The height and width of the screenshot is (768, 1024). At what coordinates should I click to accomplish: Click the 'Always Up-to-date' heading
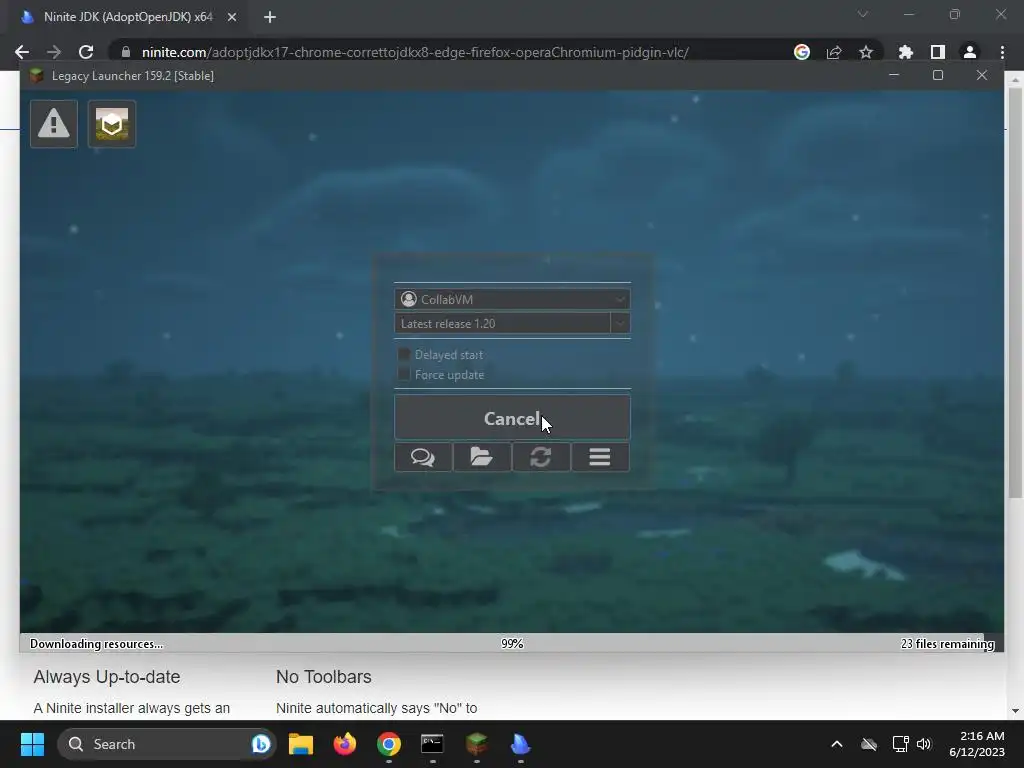coord(106,677)
